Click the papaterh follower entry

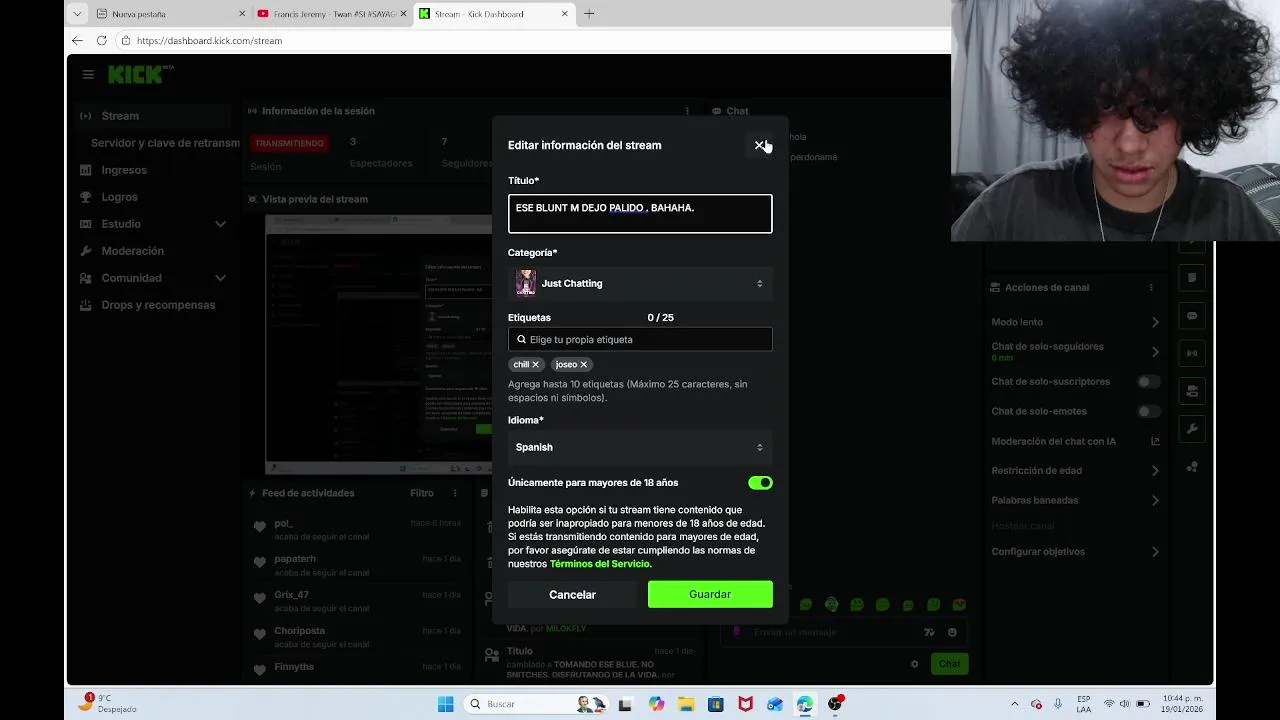[355, 565]
